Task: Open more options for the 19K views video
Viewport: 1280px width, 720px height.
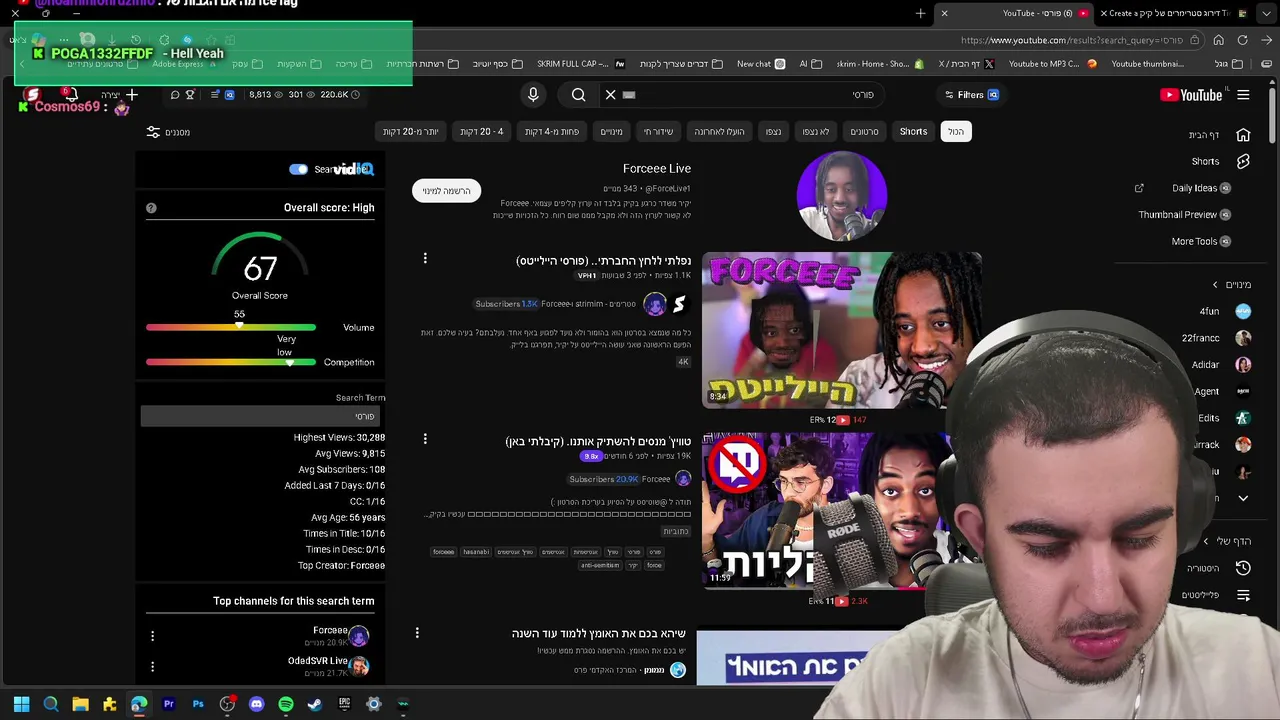Action: pyautogui.click(x=425, y=439)
